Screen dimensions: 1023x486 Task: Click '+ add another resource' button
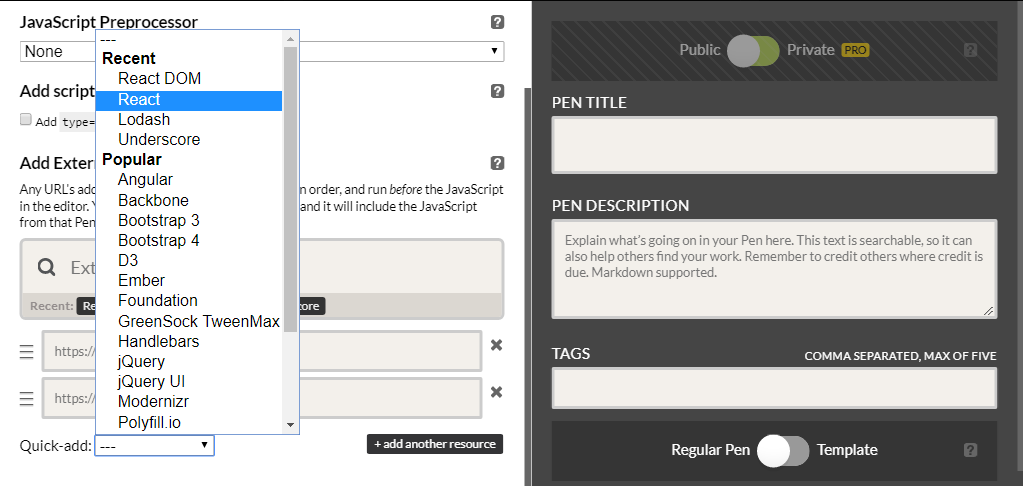pyautogui.click(x=434, y=444)
